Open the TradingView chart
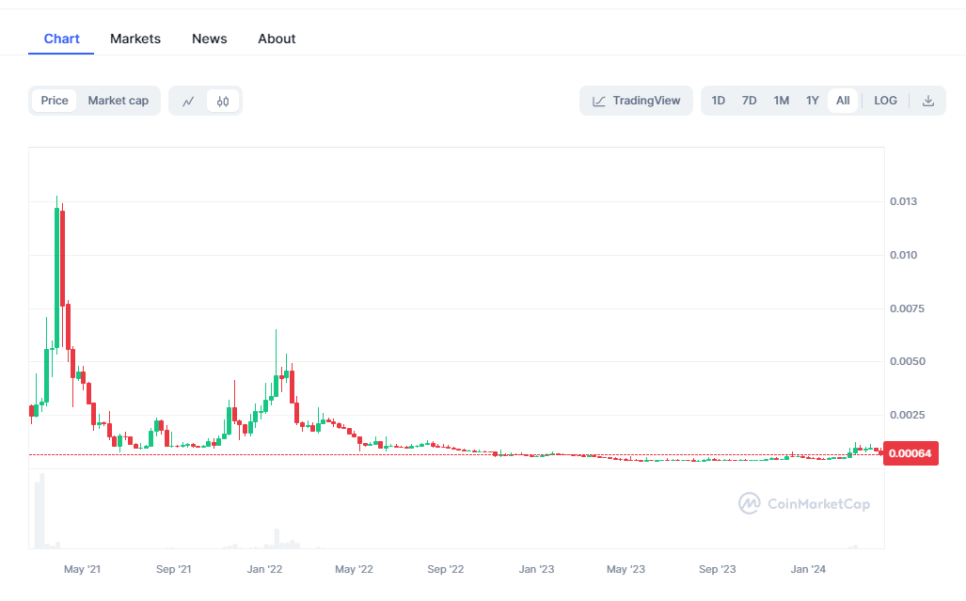Viewport: 966px width, 601px height. (636, 101)
